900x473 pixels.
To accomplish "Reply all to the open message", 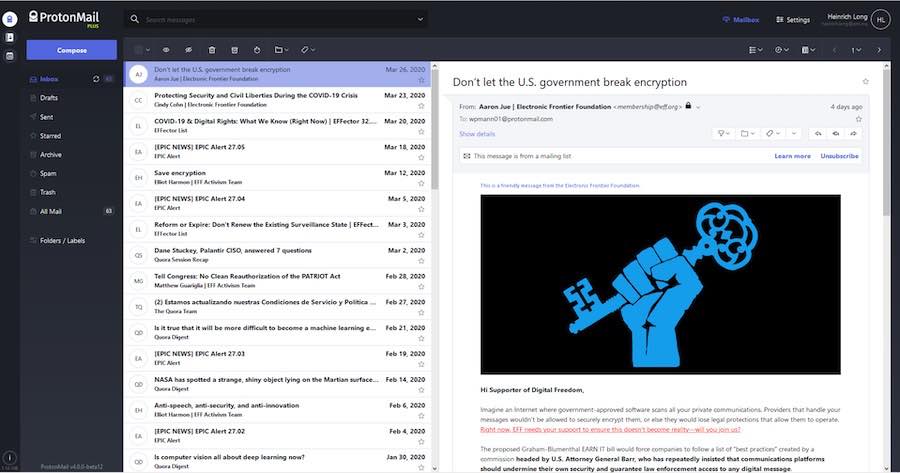I will (x=836, y=133).
